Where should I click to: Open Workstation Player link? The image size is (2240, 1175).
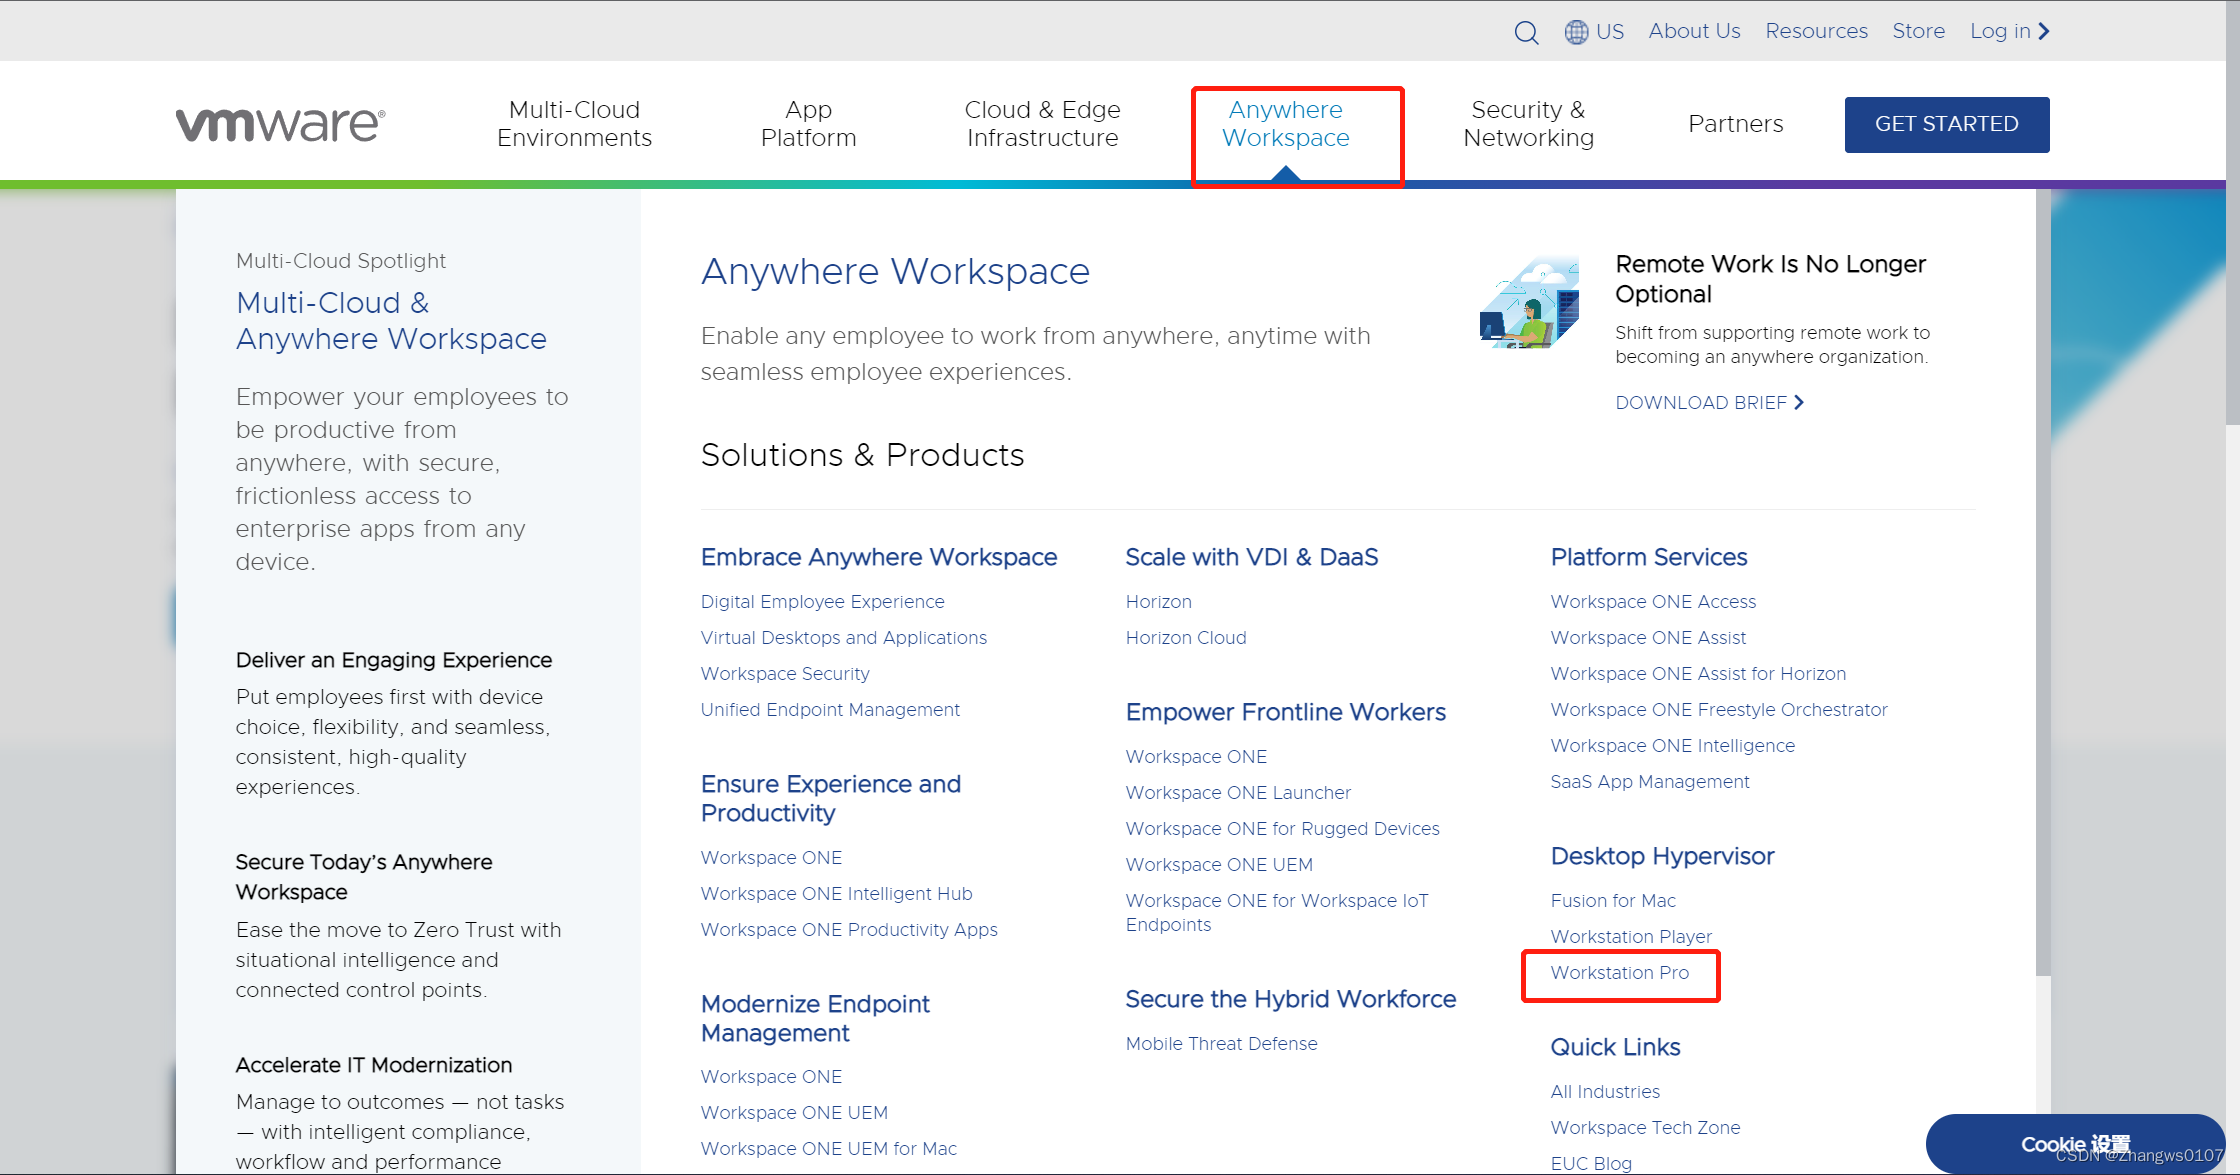pyautogui.click(x=1631, y=936)
